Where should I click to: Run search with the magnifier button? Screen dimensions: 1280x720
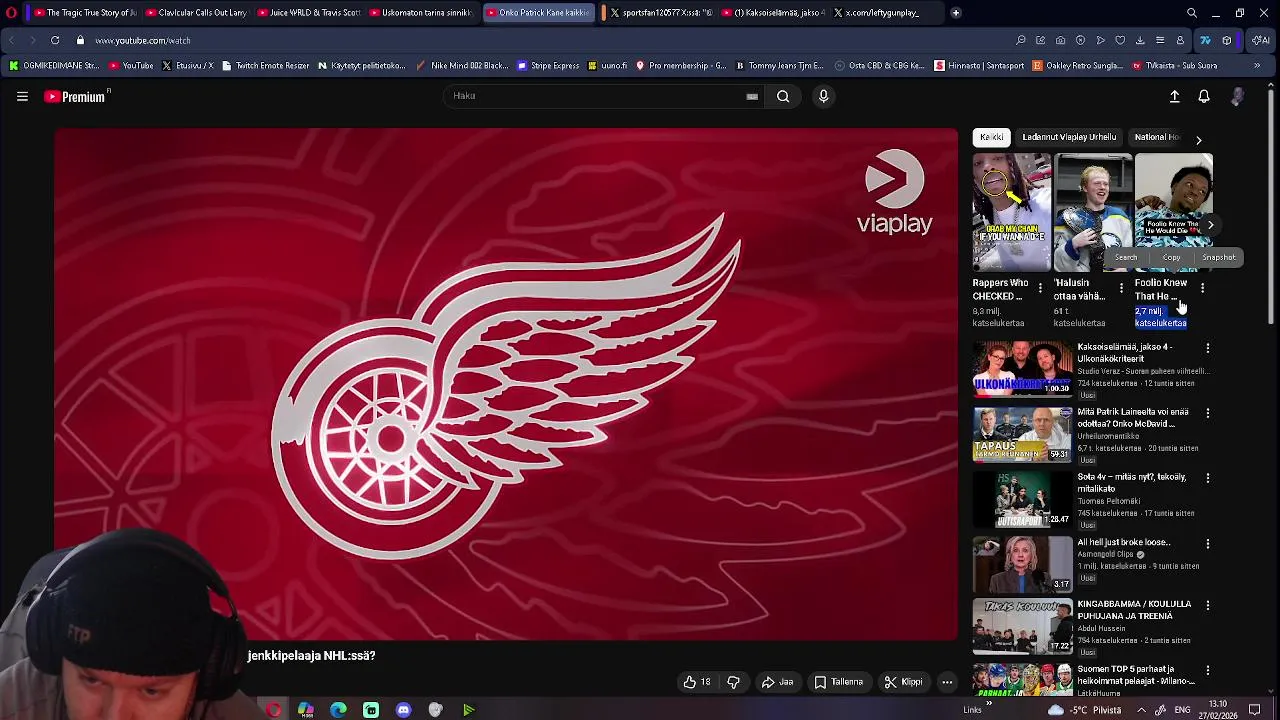click(x=783, y=96)
